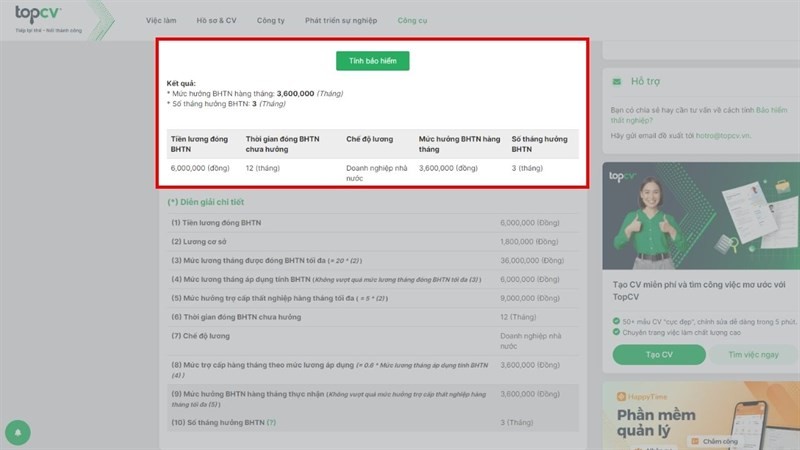This screenshot has height=450, width=800.
Task: Click the Tìm việc ngay button
Action: pos(753,355)
